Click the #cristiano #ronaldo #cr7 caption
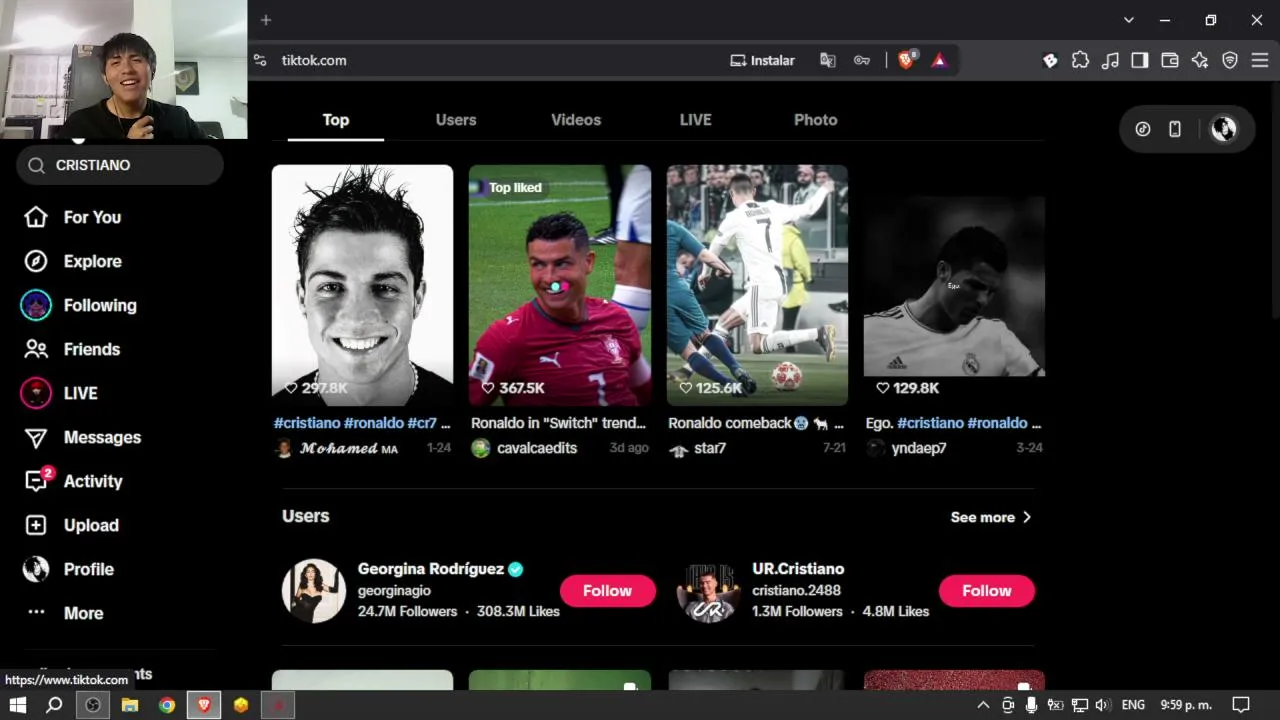 pos(362,423)
